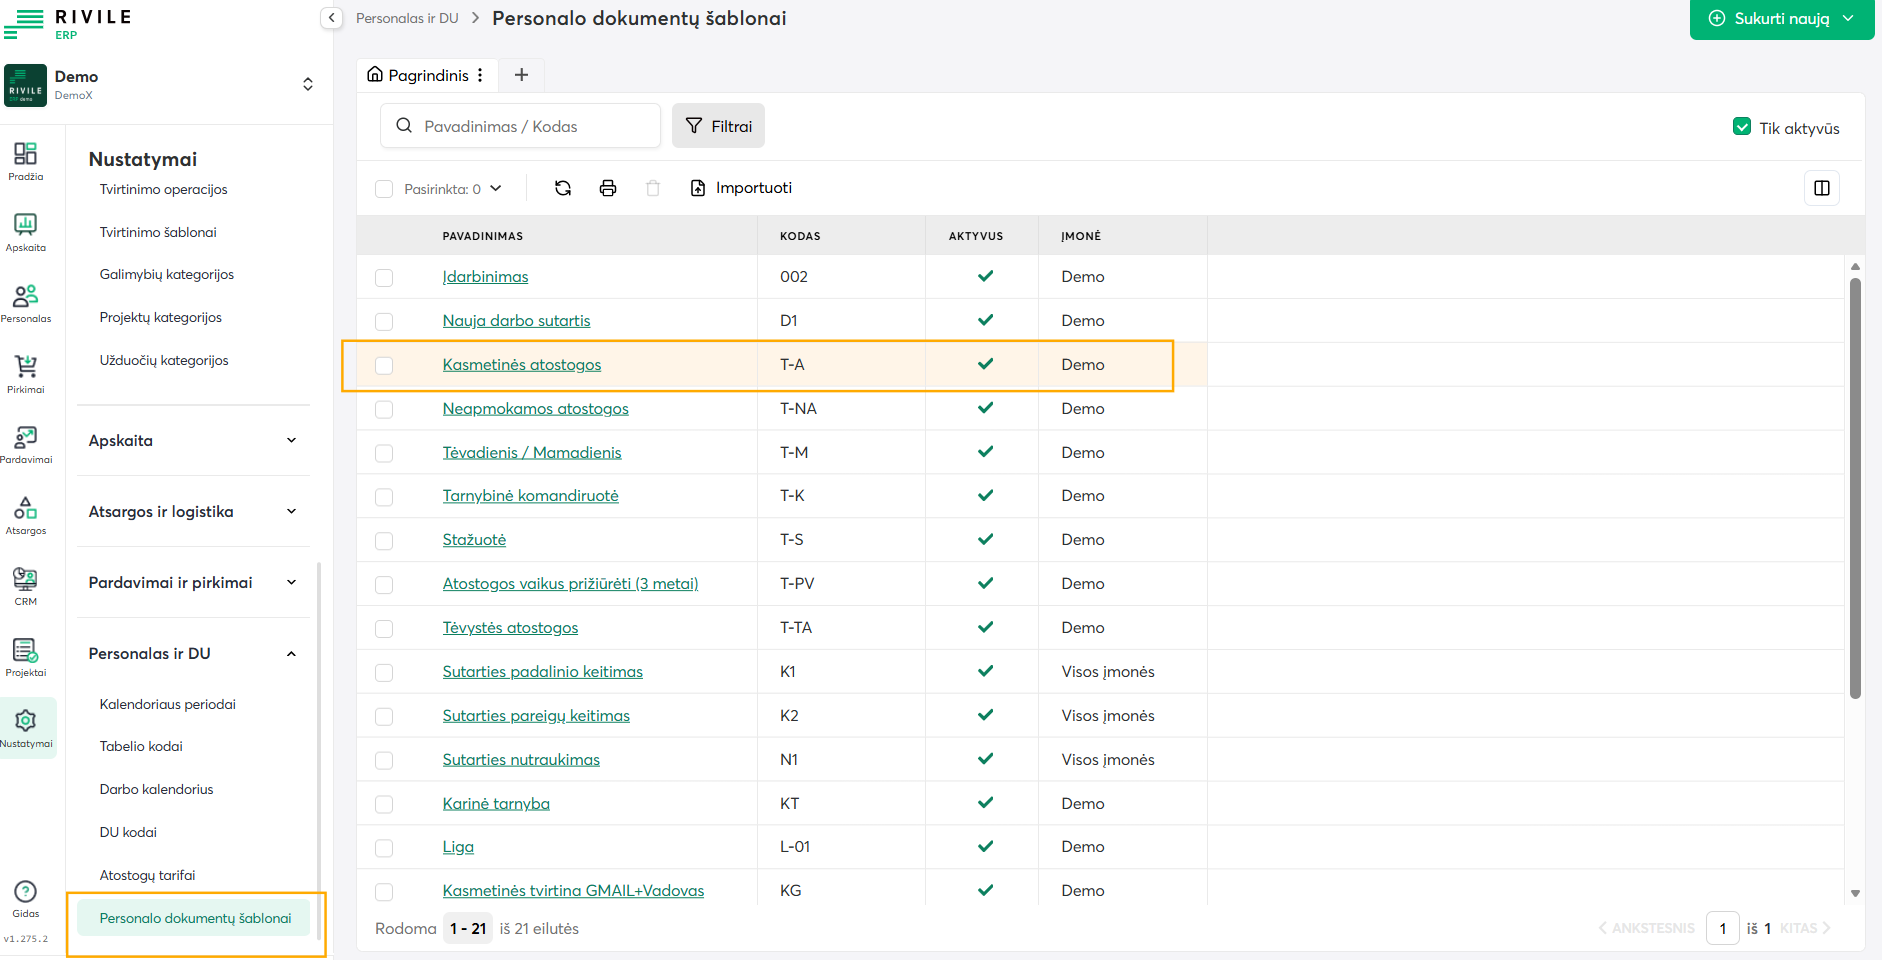The height and width of the screenshot is (960, 1882).
Task: Open Tarnybinė komandiruotė template link
Action: [530, 495]
